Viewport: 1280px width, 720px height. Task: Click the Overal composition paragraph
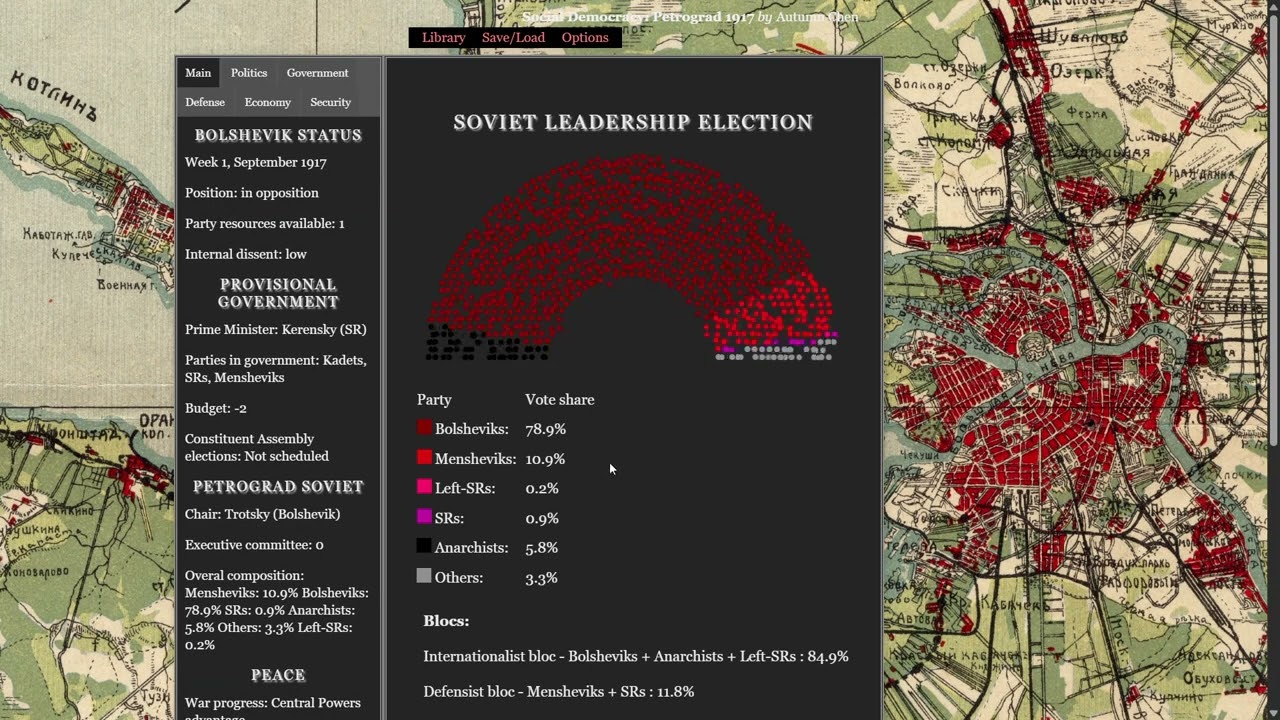tap(277, 610)
